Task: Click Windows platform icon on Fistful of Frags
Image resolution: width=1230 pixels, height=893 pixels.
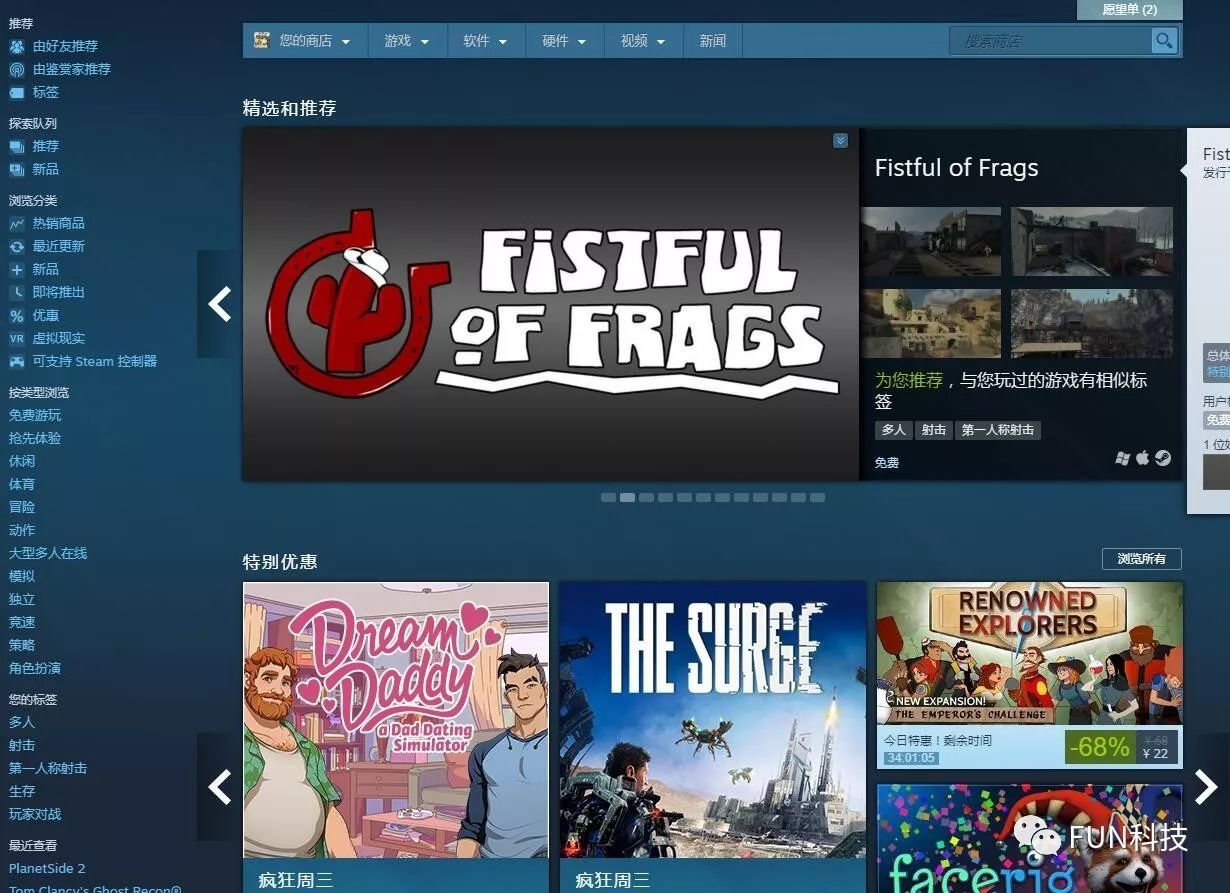Action: 1123,458
